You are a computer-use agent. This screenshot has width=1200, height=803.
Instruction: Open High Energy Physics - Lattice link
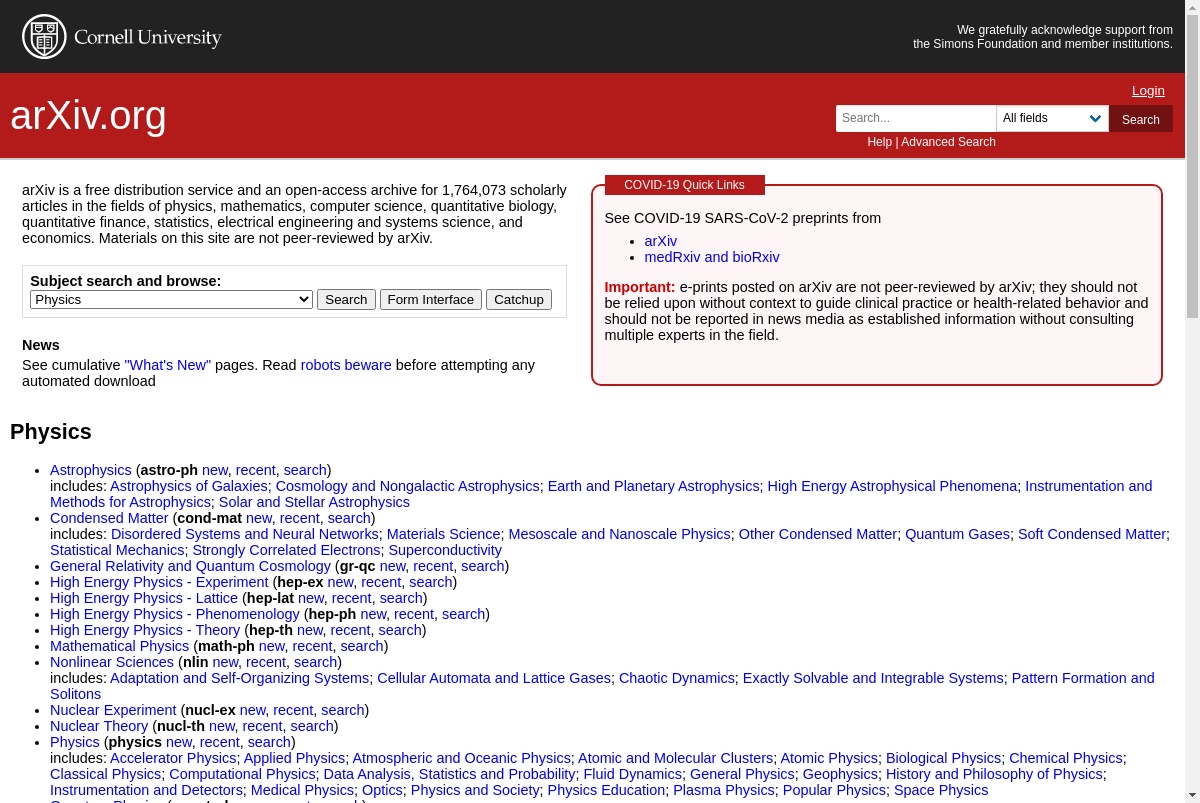tap(144, 598)
